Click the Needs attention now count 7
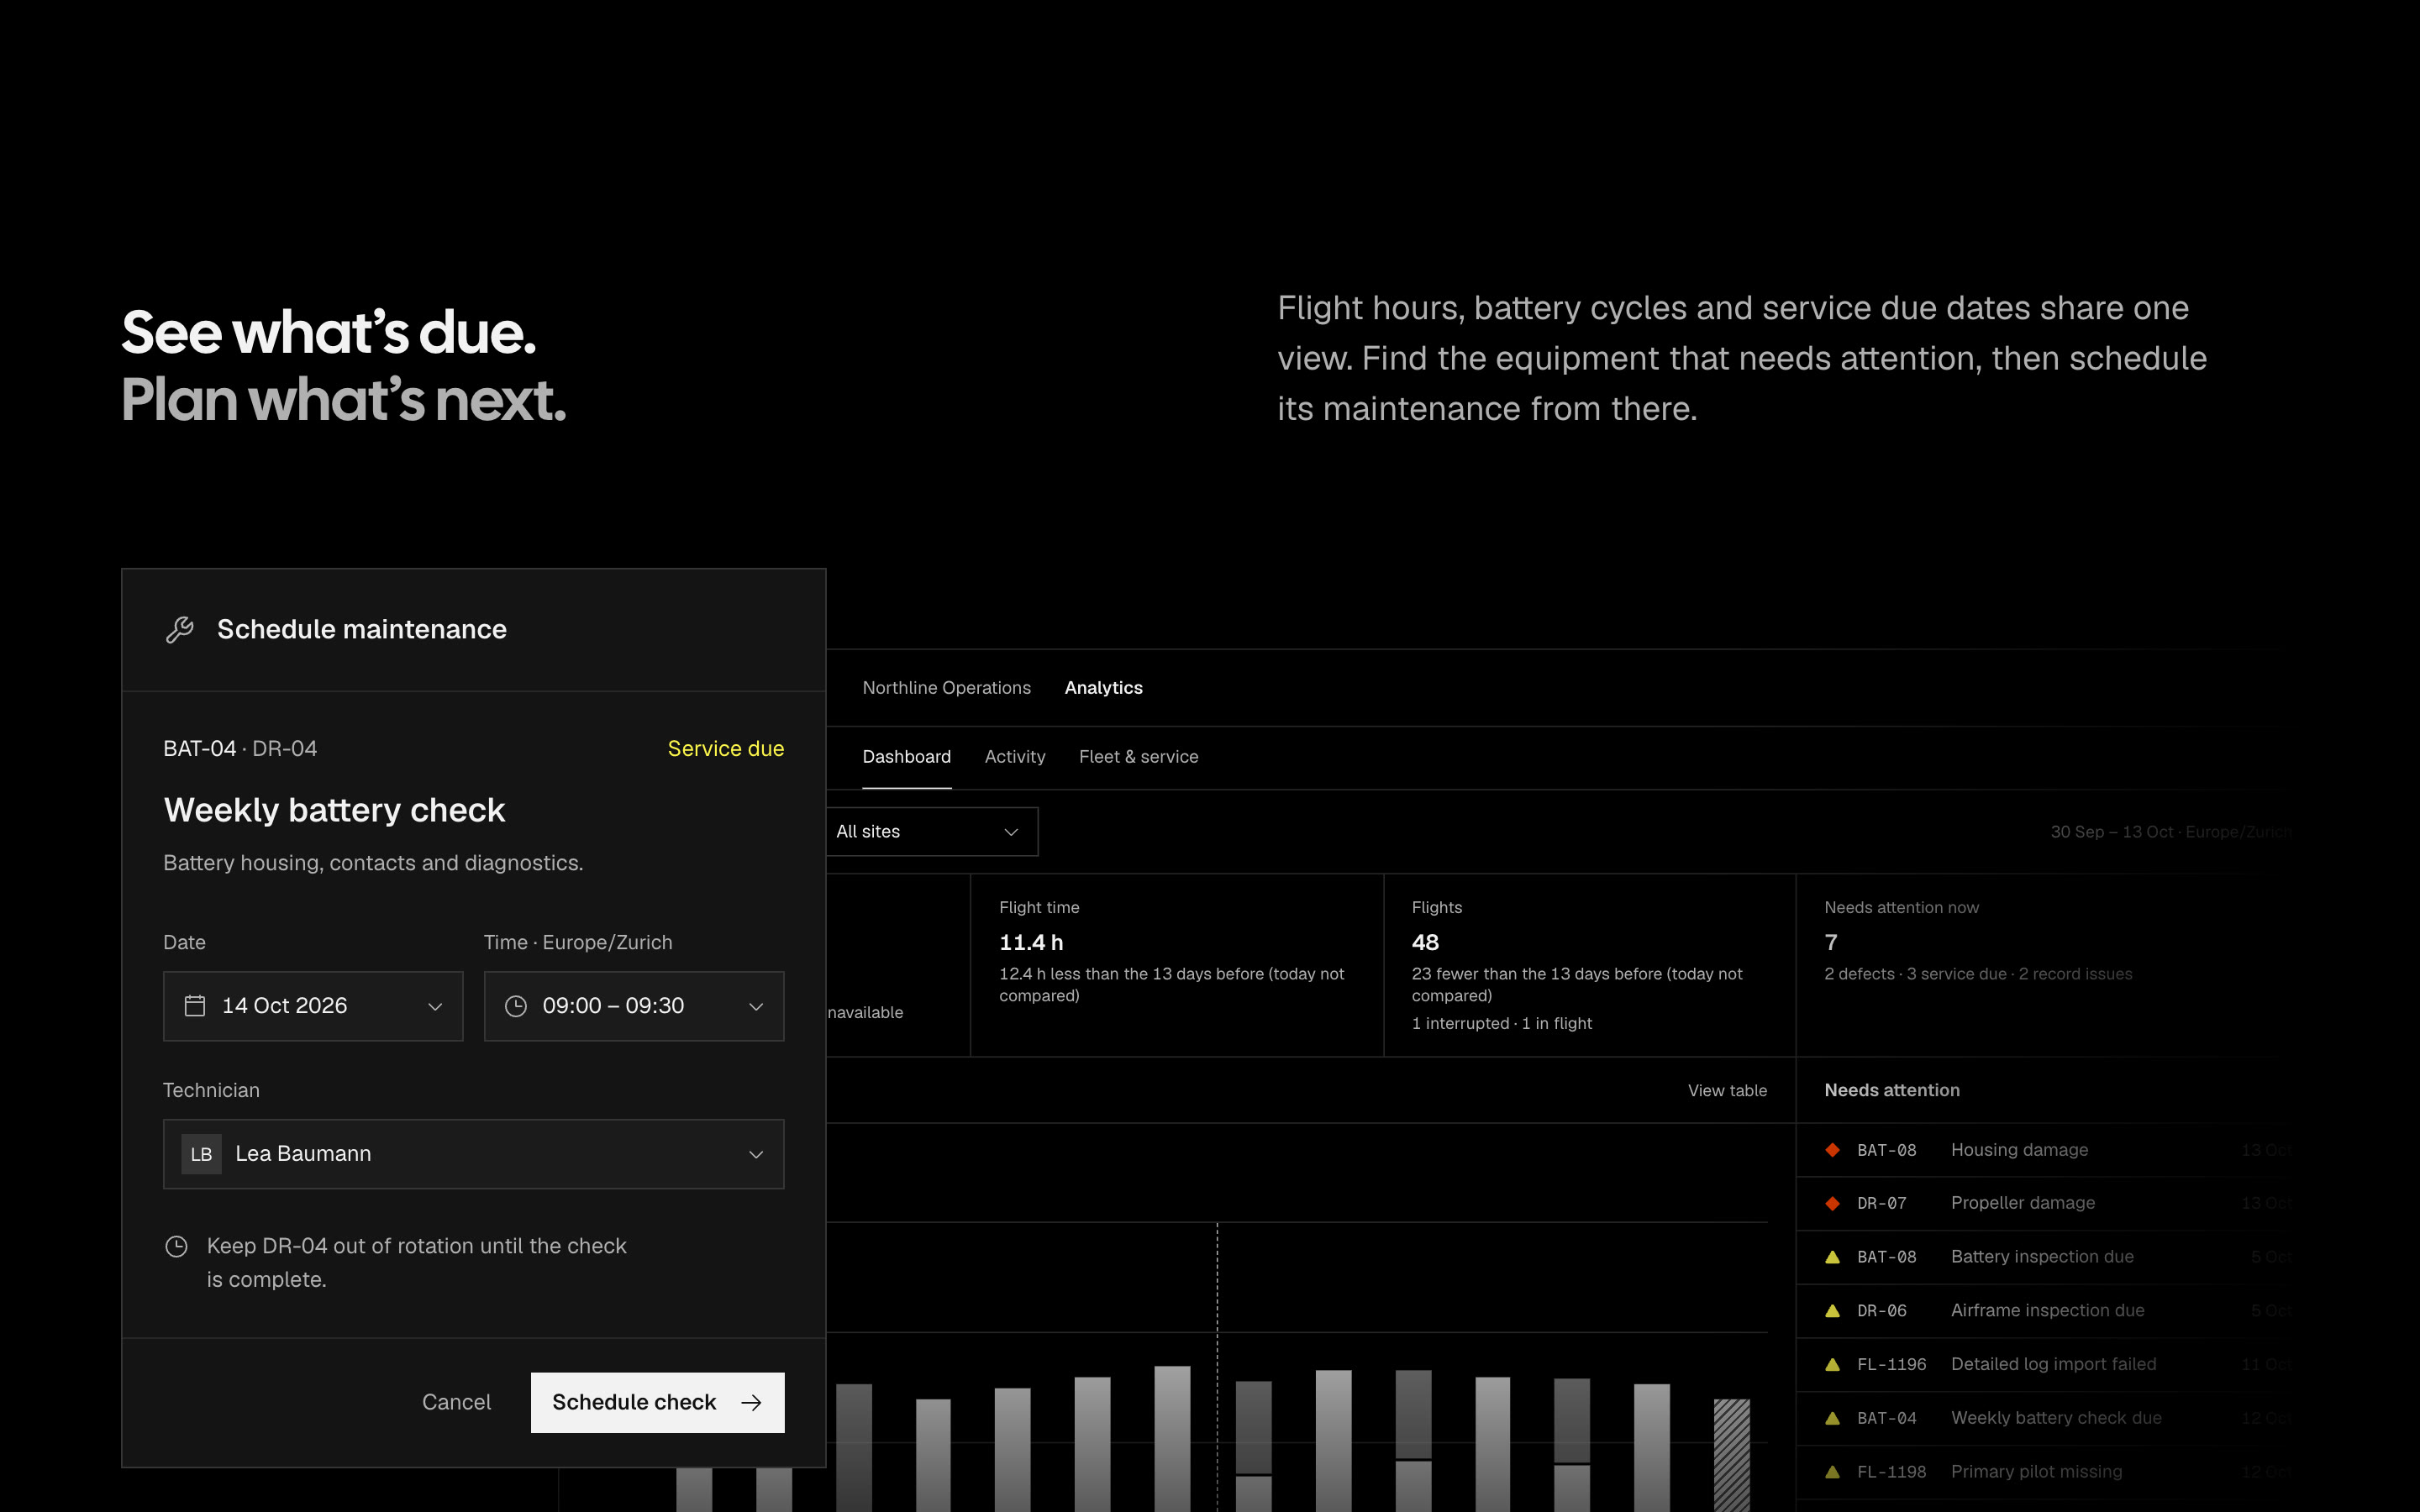The width and height of the screenshot is (2420, 1512). click(1831, 943)
